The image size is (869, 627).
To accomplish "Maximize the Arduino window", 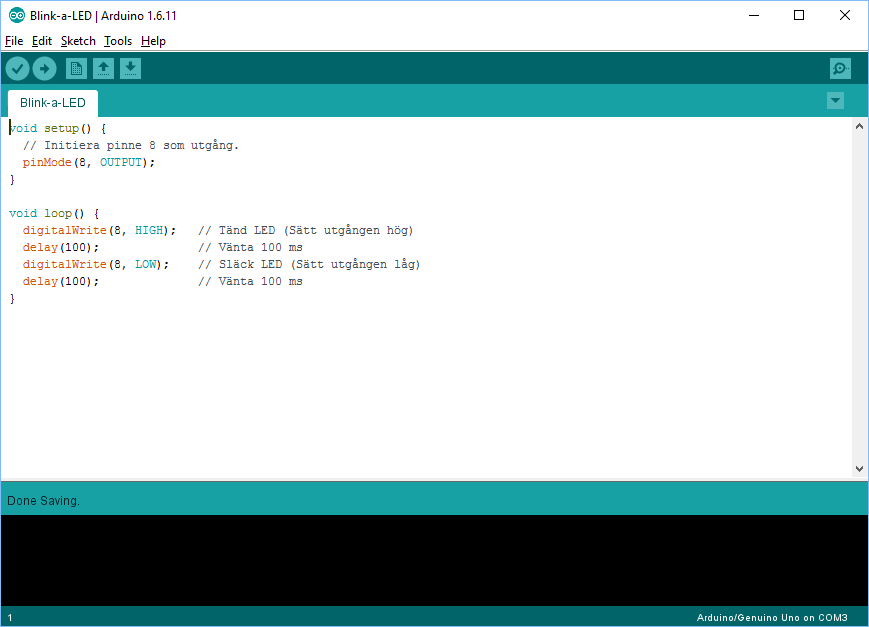I will coord(799,16).
